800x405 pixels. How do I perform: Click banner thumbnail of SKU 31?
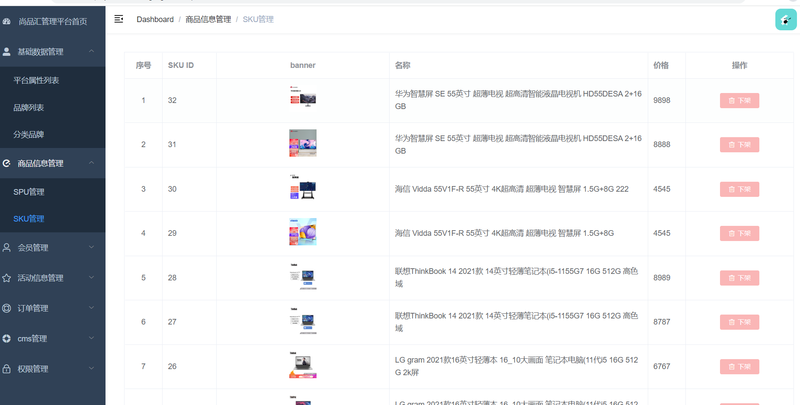click(x=303, y=143)
